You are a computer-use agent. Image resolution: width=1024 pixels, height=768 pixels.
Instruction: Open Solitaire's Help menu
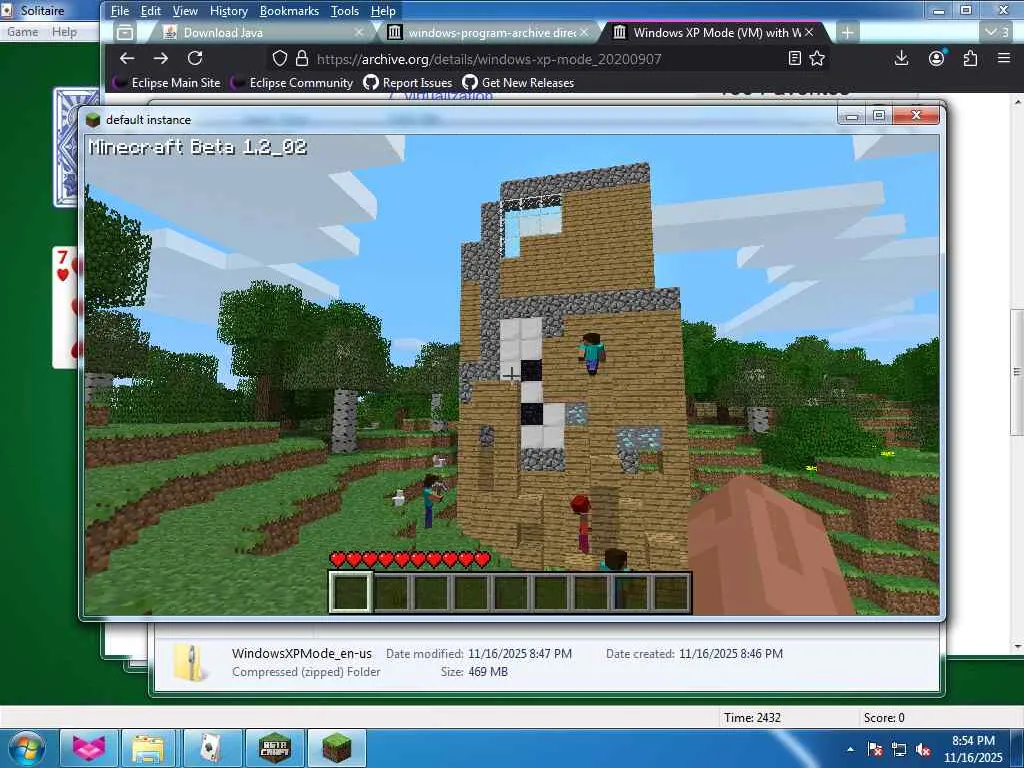[64, 32]
